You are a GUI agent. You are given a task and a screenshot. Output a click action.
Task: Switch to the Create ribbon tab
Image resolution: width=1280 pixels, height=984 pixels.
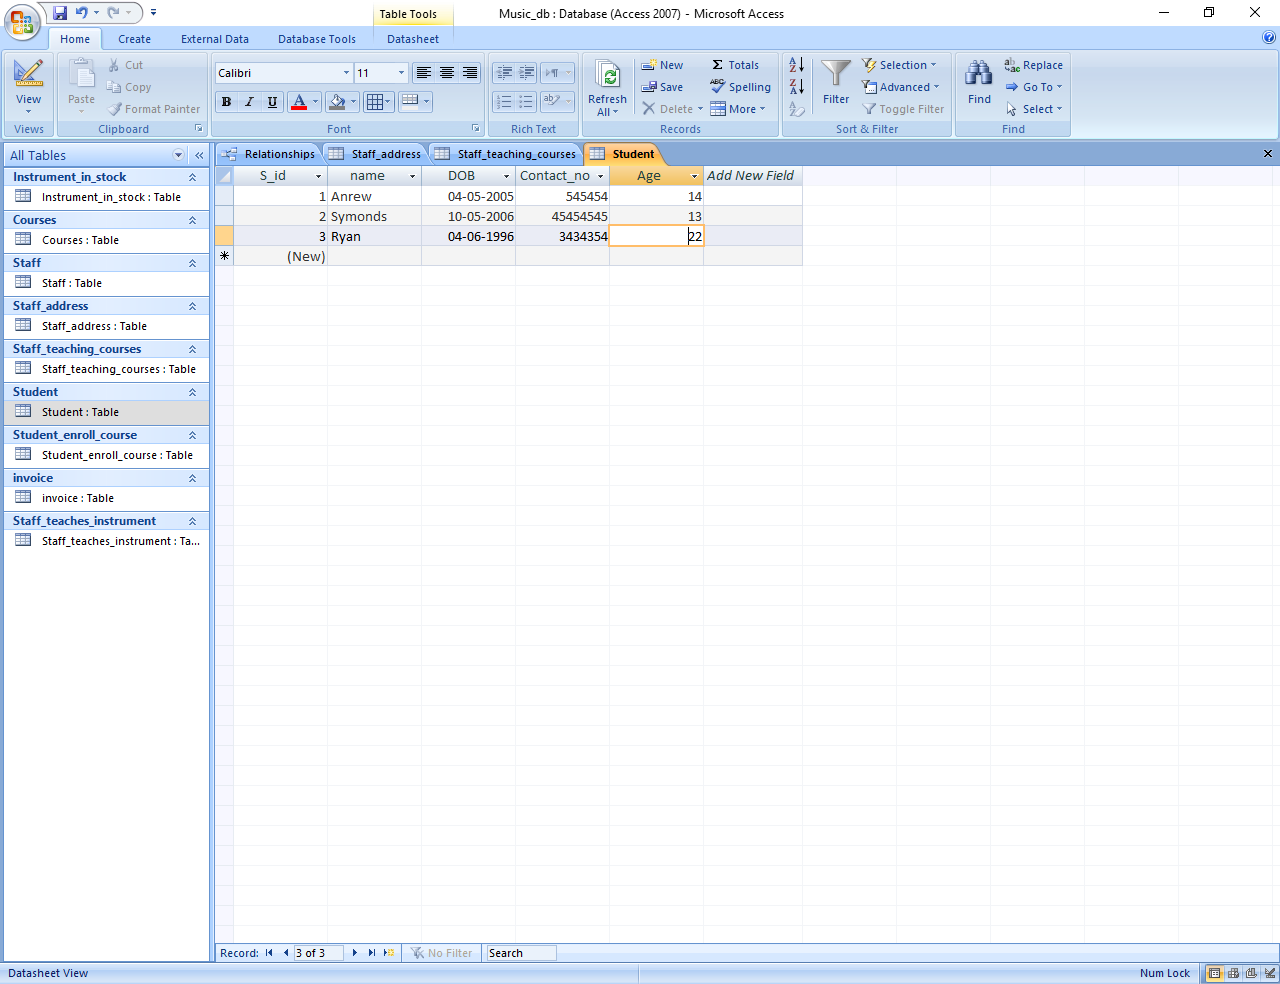pyautogui.click(x=134, y=39)
